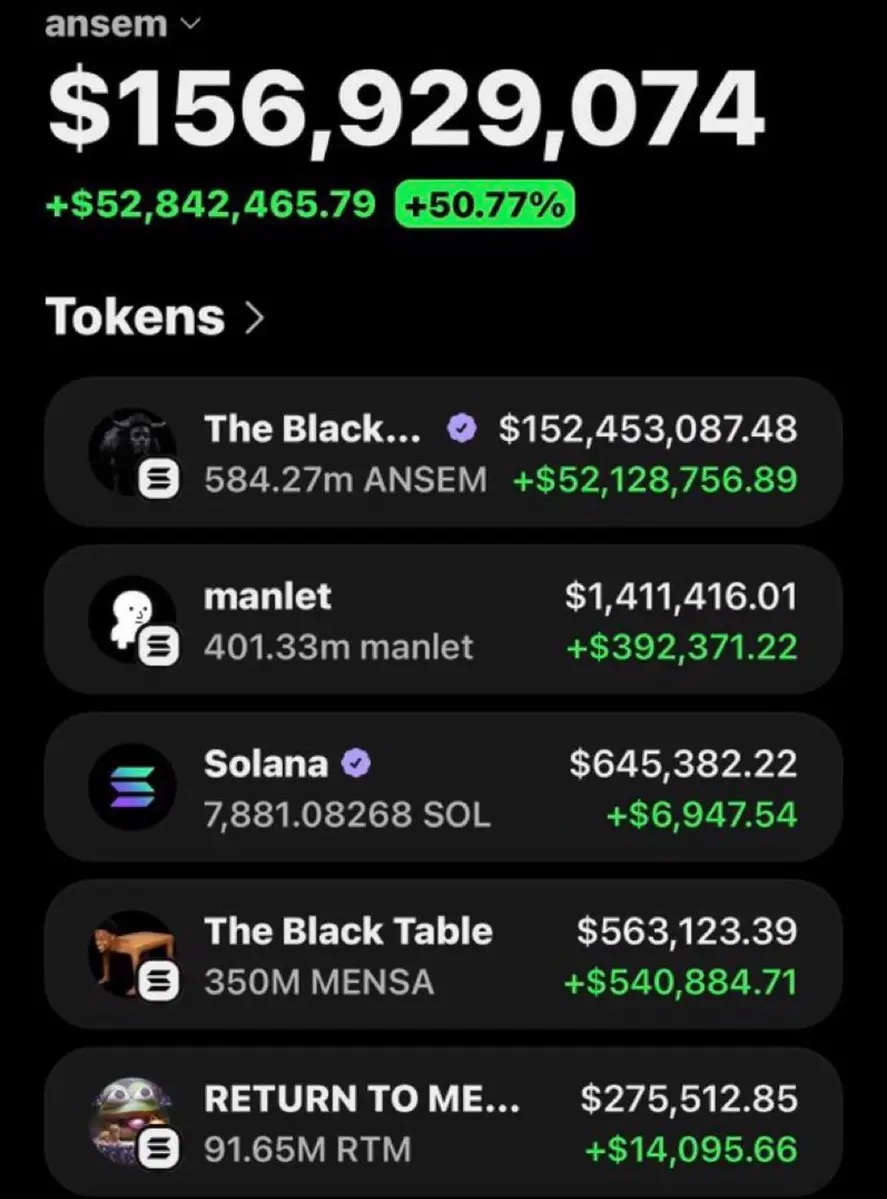Click The Black Table token avatar
Screen dimensions: 887x1199
pos(132,954)
